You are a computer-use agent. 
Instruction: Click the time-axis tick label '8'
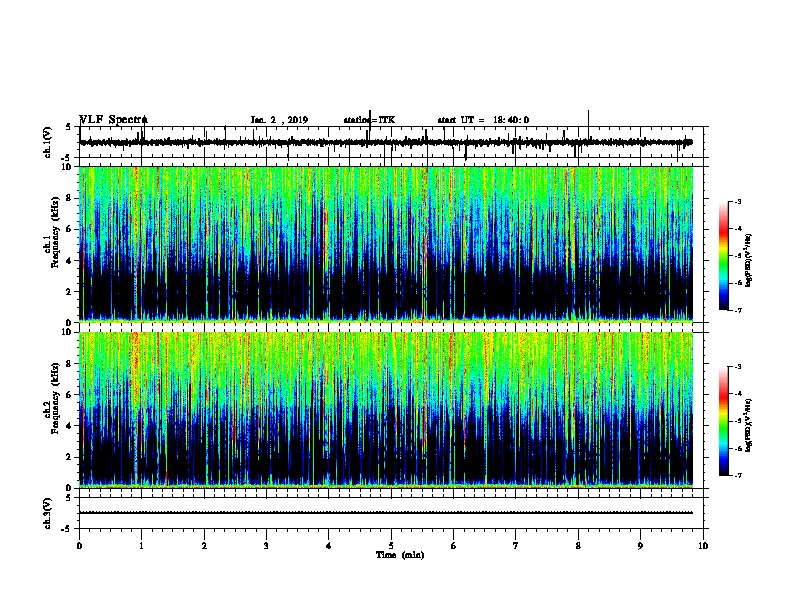578,546
